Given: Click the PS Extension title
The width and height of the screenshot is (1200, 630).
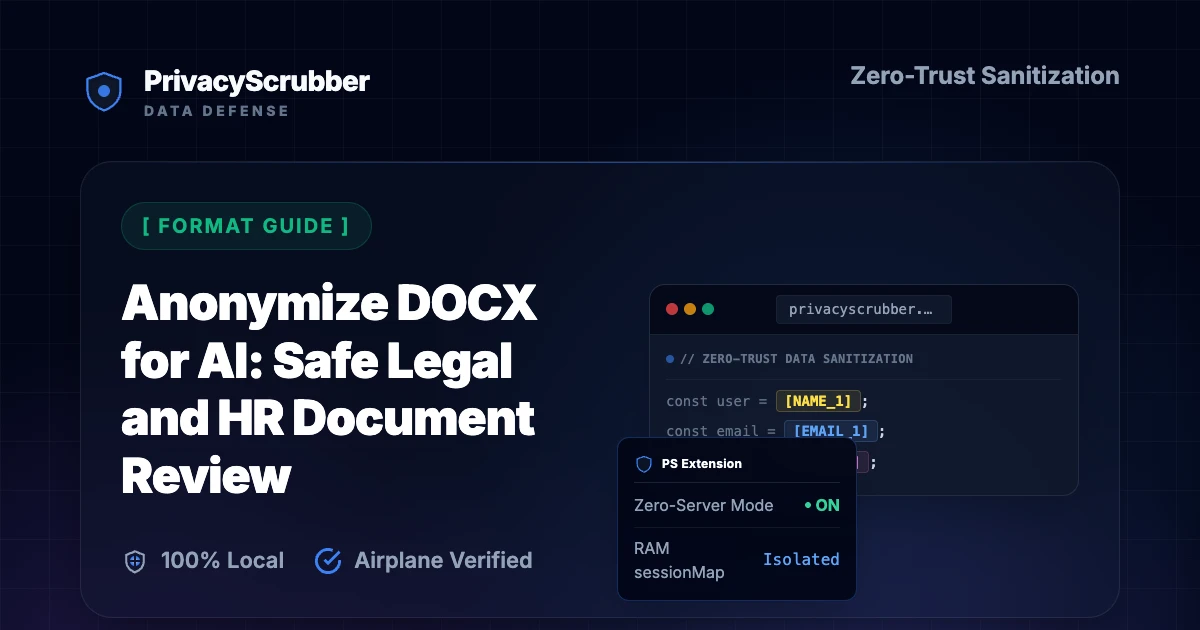Looking at the screenshot, I should point(702,464).
